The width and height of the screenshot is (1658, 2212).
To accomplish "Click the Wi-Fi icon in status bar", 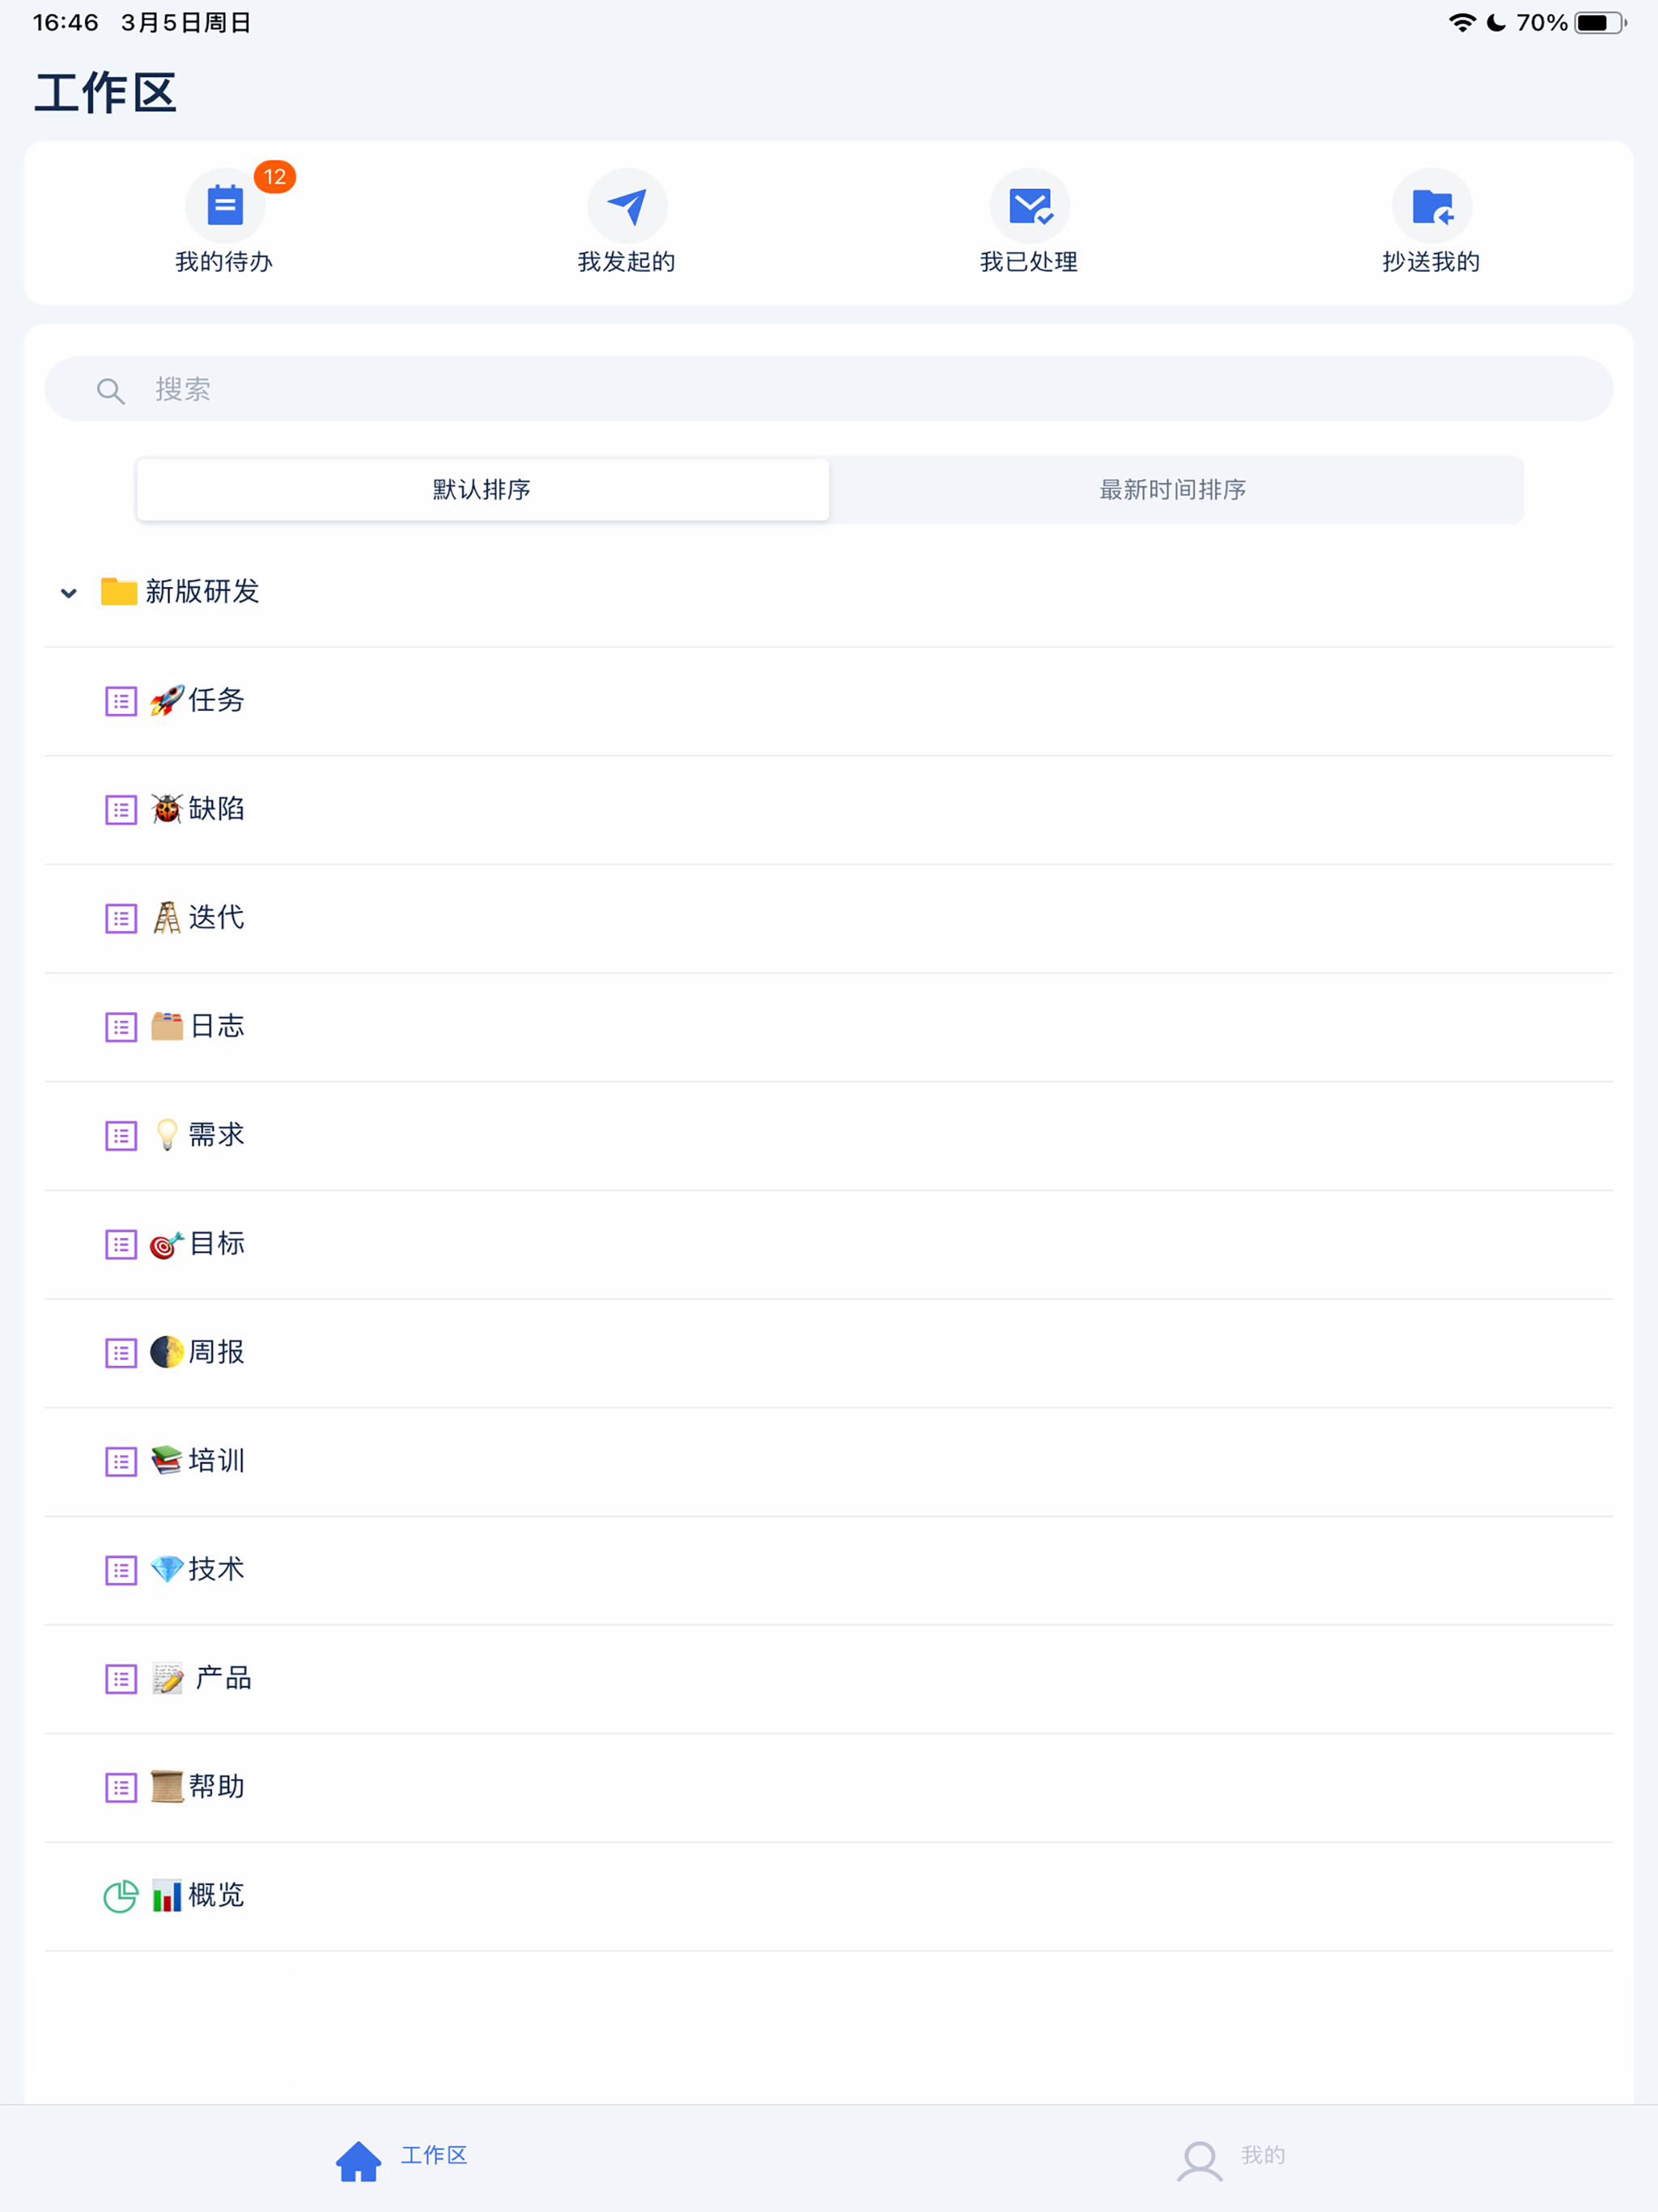I will pyautogui.click(x=1462, y=22).
